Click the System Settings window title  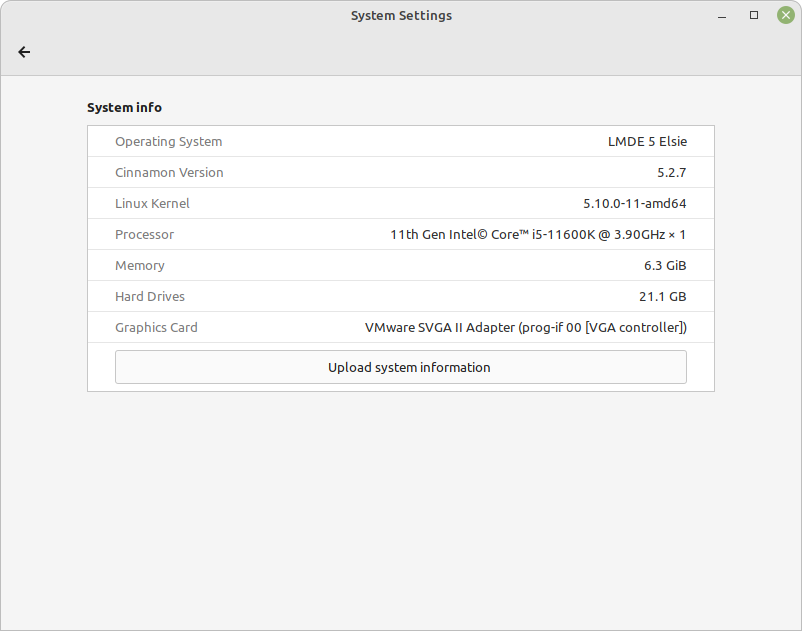401,16
